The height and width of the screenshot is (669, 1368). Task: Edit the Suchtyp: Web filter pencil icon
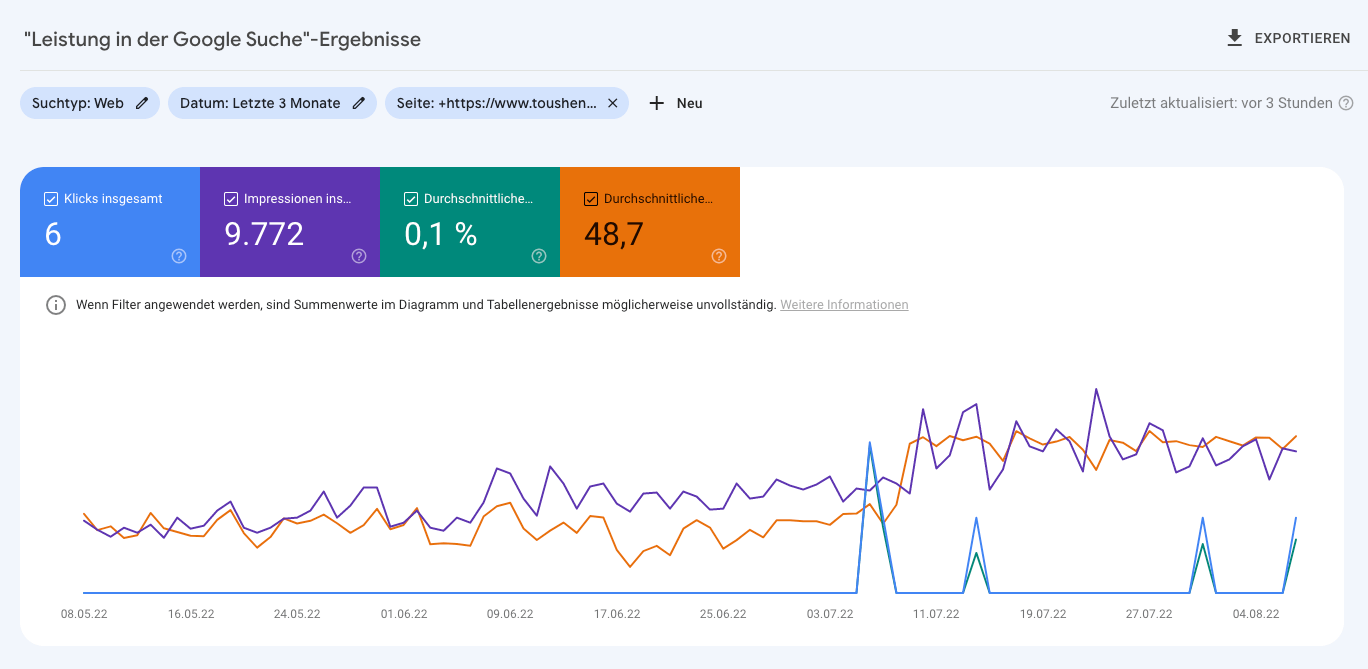pos(142,103)
